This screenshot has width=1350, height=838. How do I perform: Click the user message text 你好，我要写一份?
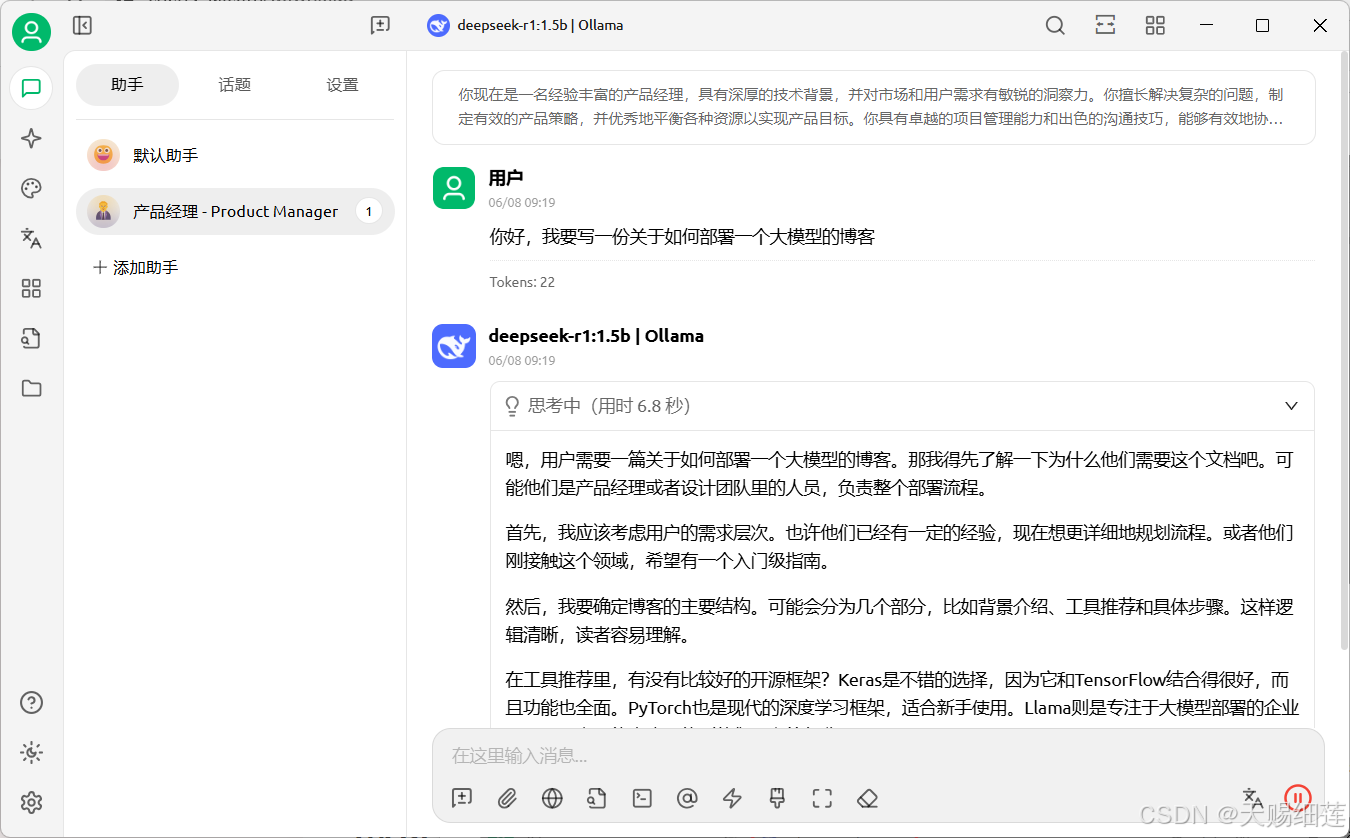[x=682, y=237]
